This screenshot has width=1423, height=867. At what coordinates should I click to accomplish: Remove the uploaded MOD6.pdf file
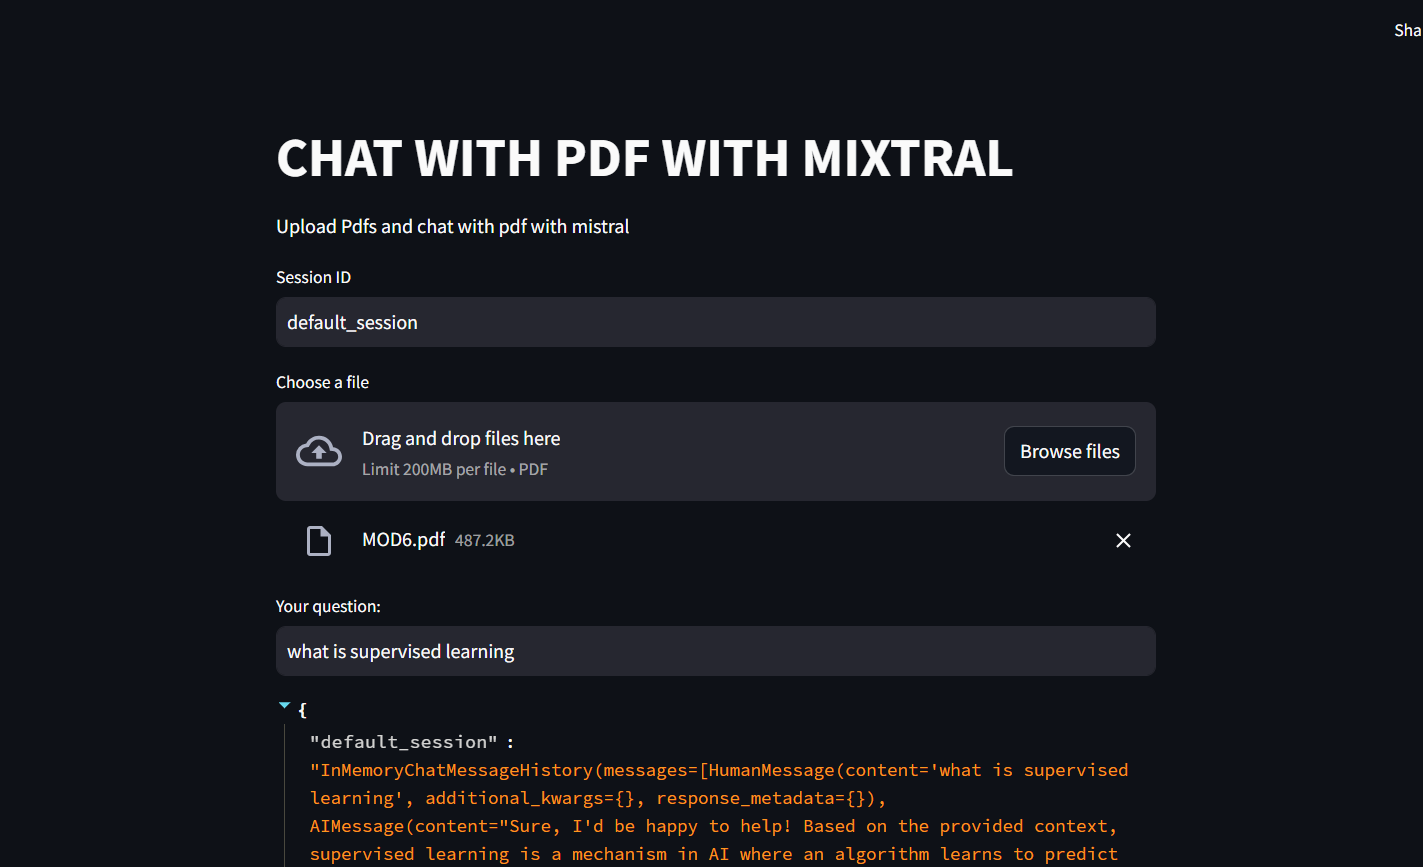(x=1123, y=540)
